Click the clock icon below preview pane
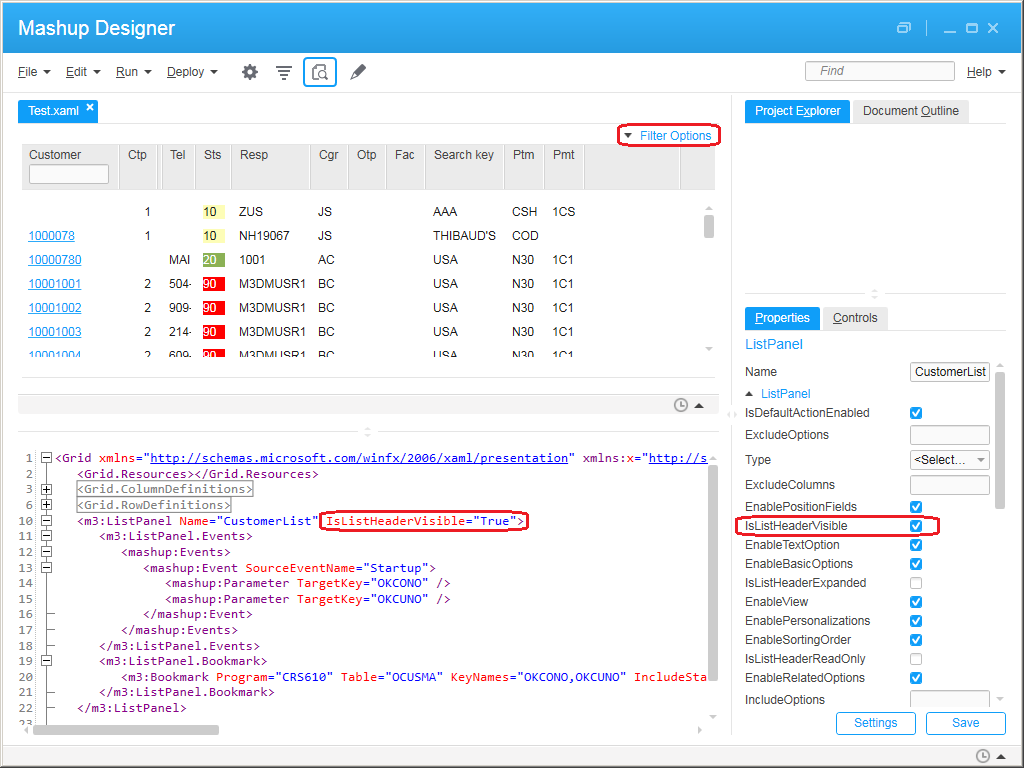 pos(681,405)
